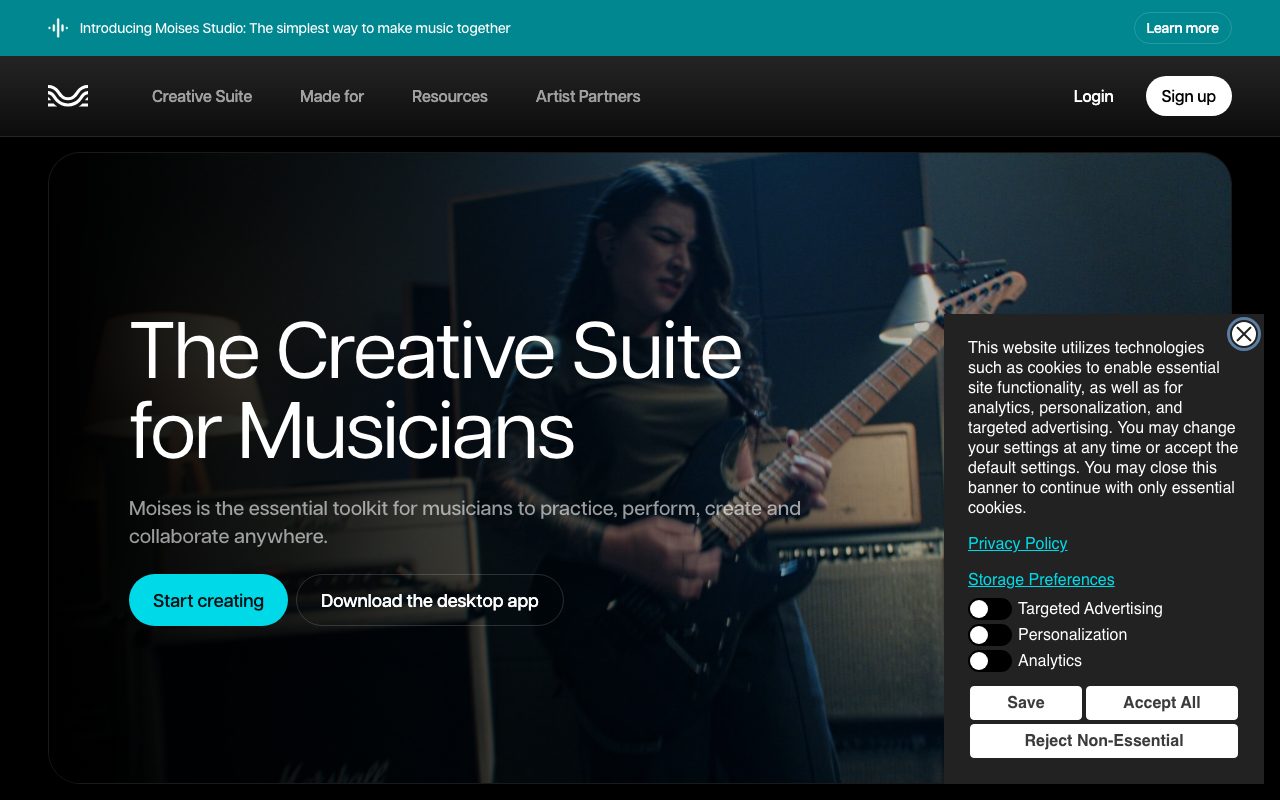Open the Resources menu
The image size is (1280, 800).
point(450,96)
